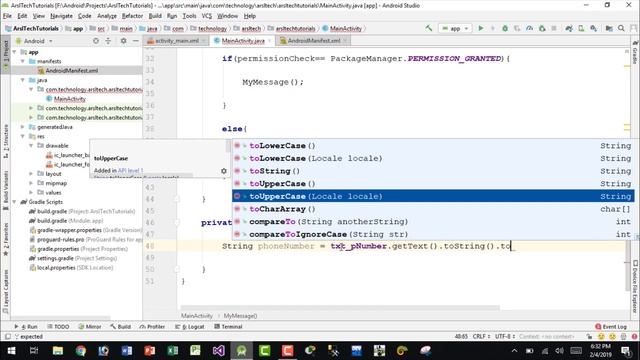Click the happy smiley feedback icon

coord(601,336)
